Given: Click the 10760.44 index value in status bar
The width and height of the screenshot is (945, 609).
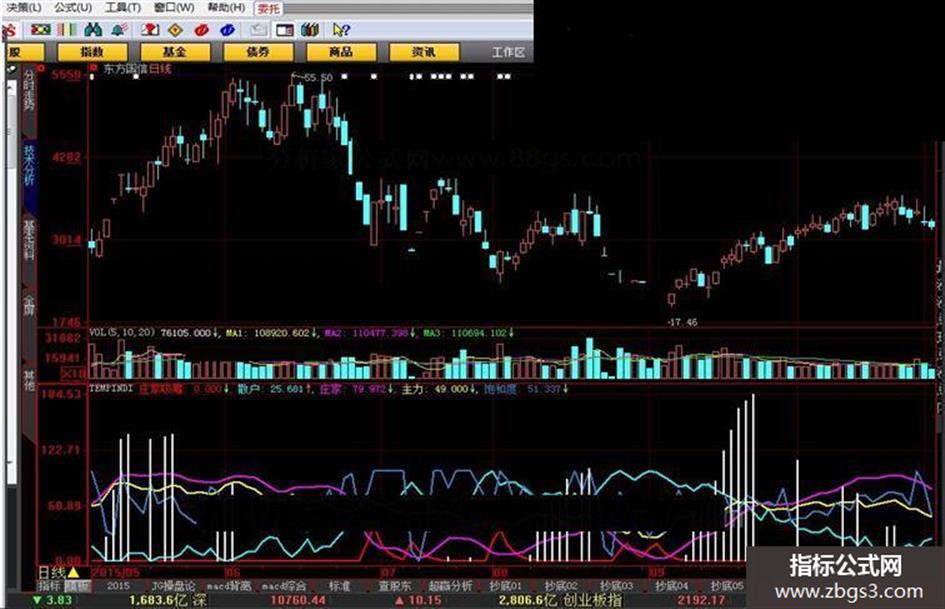Looking at the screenshot, I should 298,601.
